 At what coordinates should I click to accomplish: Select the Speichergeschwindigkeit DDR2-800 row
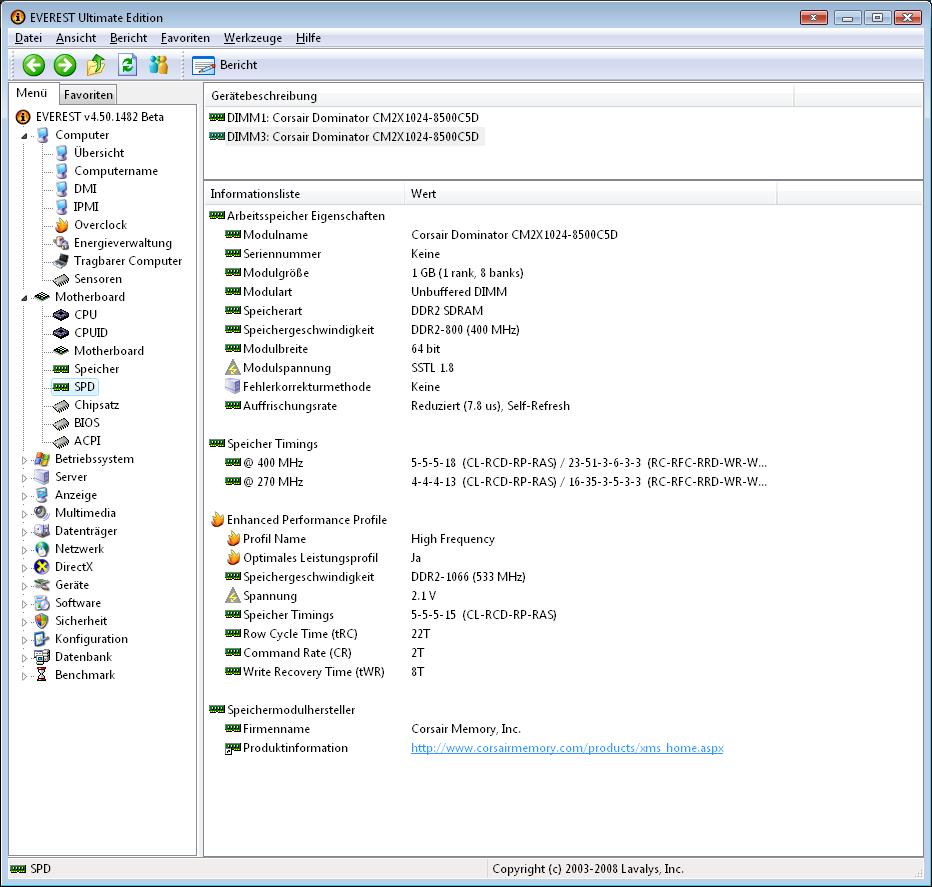[371, 330]
